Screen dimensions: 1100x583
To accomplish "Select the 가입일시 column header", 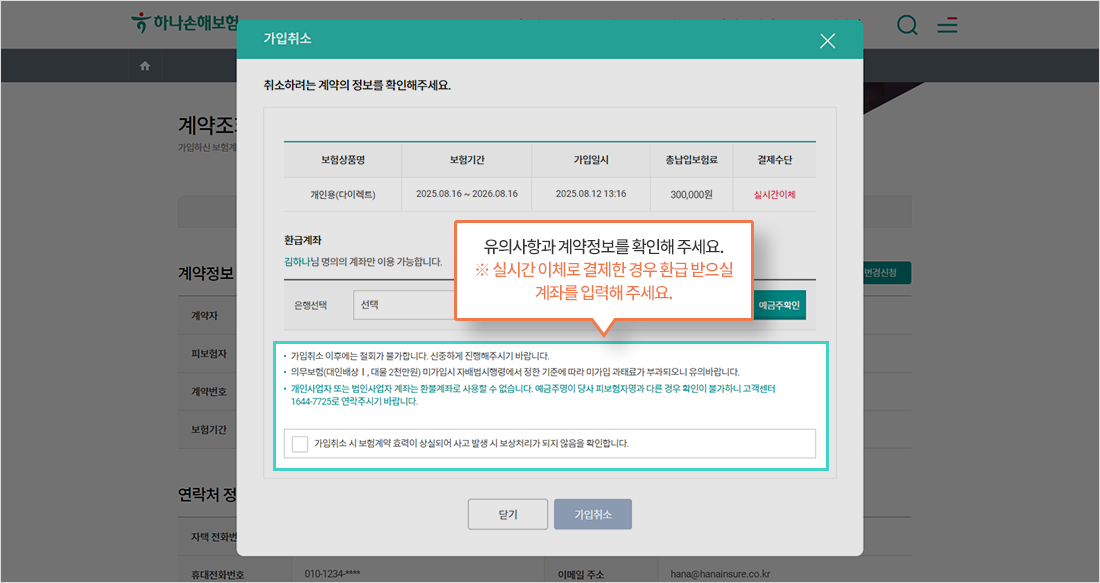I will click(x=591, y=160).
